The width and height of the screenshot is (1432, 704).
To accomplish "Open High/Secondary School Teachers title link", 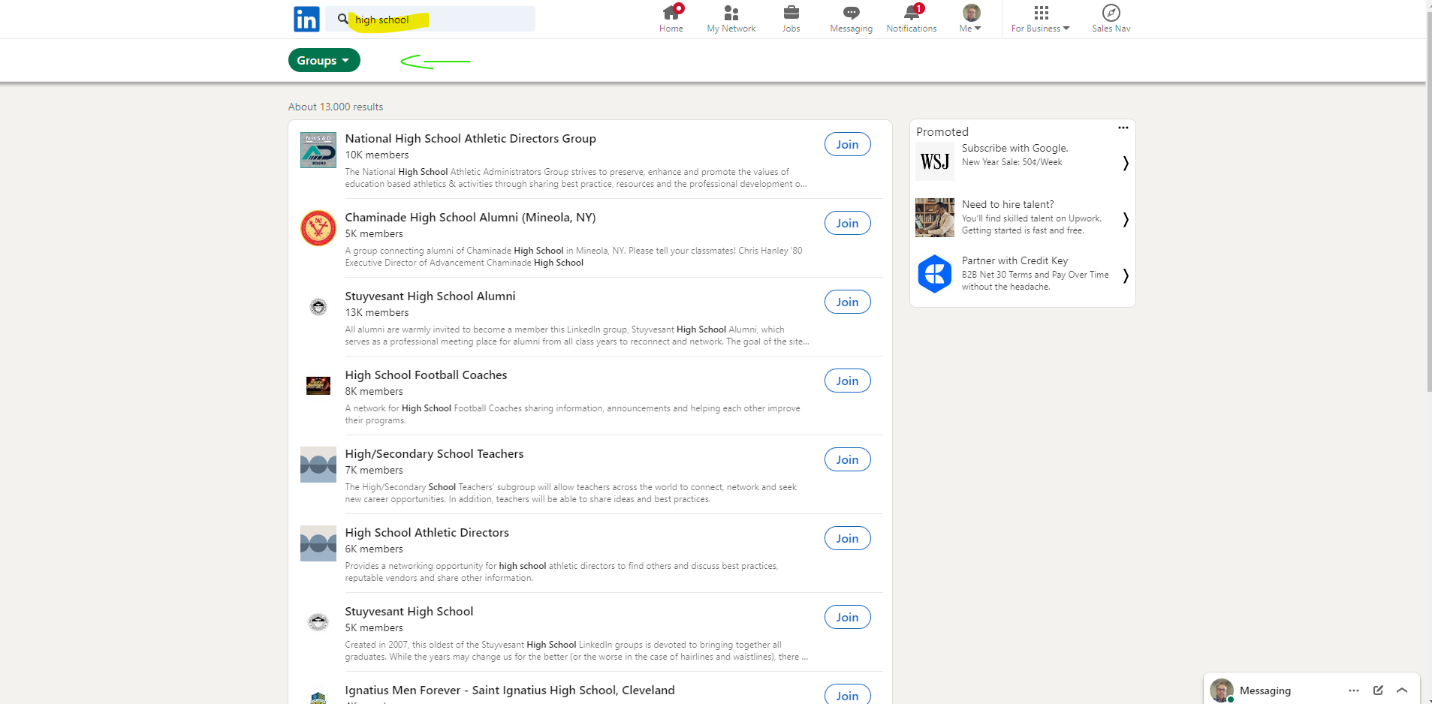I will 434,454.
